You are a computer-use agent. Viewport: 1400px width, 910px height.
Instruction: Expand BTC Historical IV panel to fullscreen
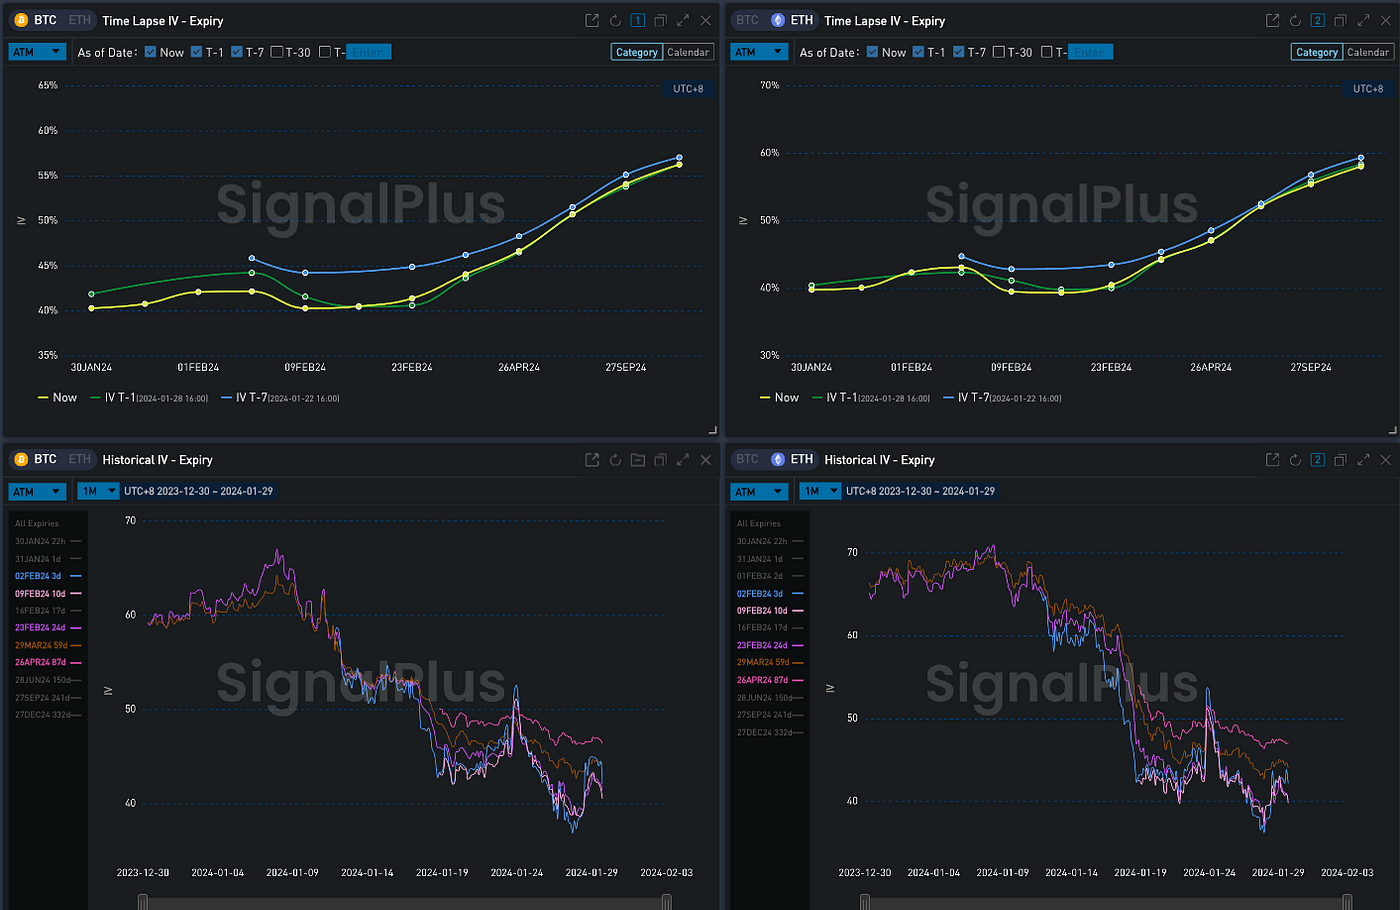pyautogui.click(x=683, y=460)
